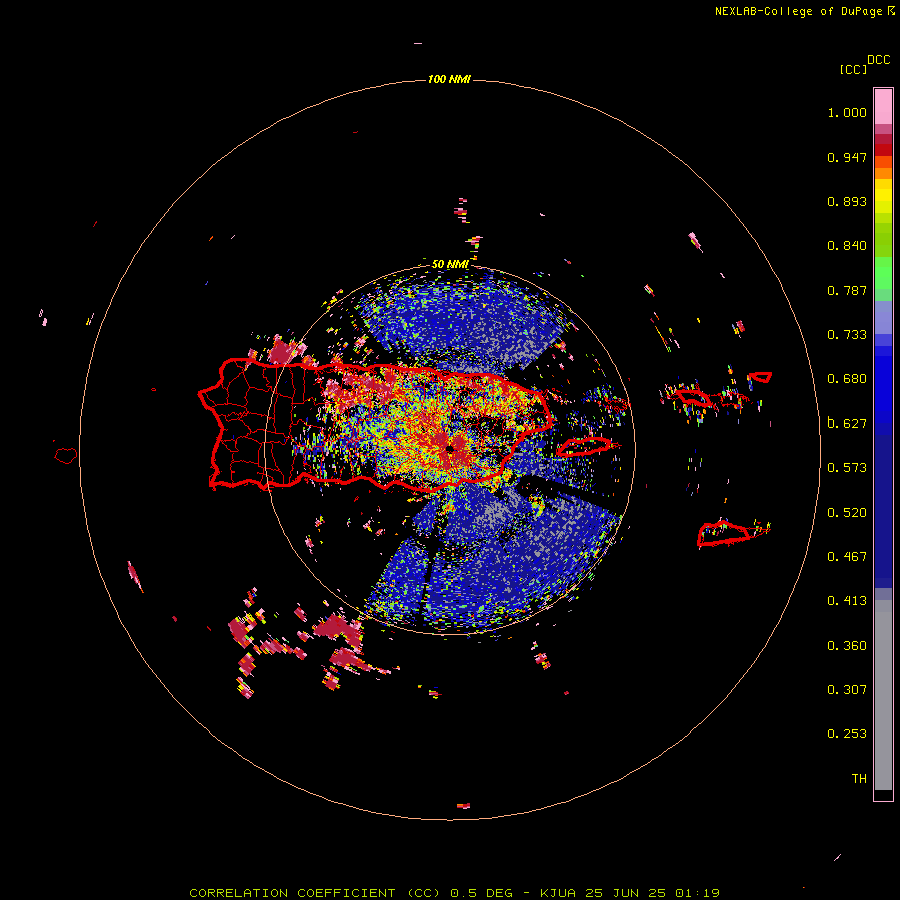The image size is (900, 900).
Task: Select the 0.680 scale value
Action: [847, 379]
